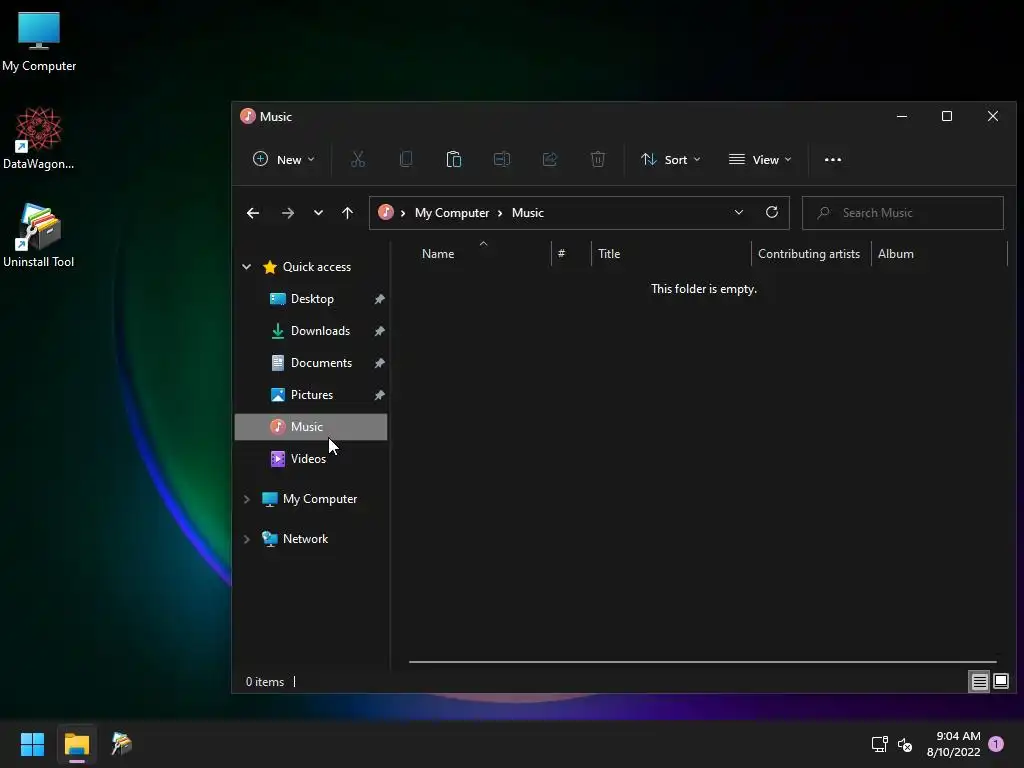Open Uninstall Tool desktop shortcut
This screenshot has height=768, width=1024.
[39, 236]
